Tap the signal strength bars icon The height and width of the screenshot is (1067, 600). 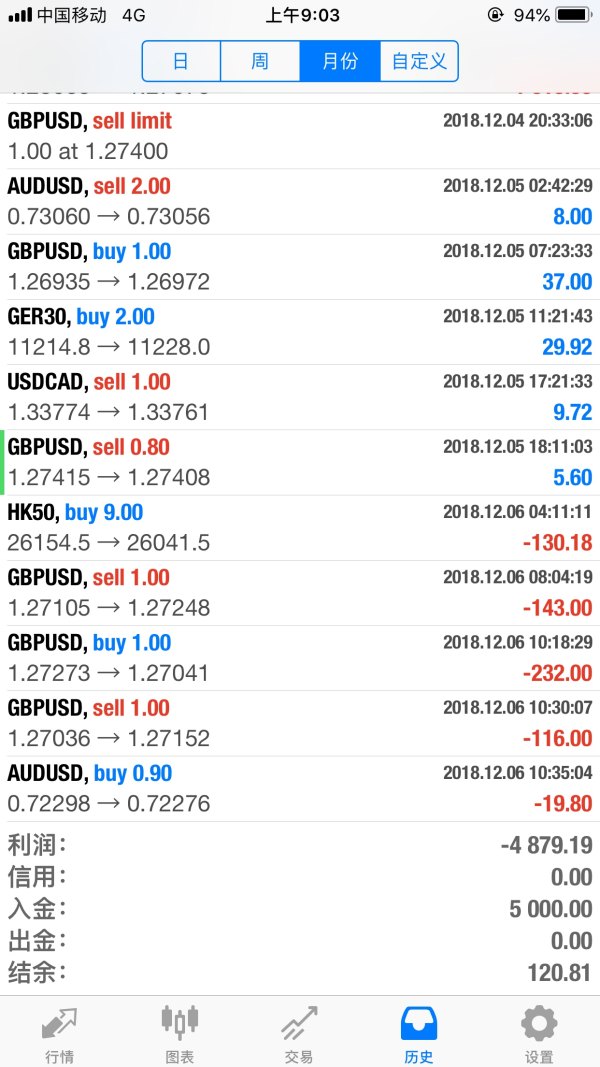19,15
